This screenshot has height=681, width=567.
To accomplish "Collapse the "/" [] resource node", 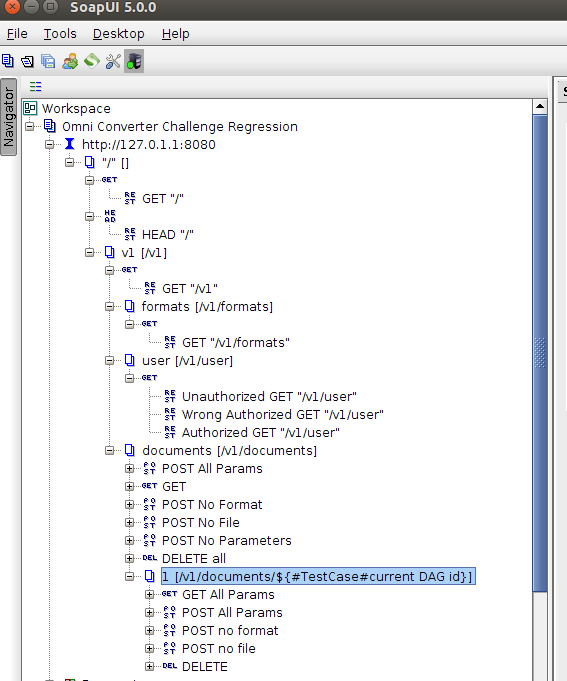I will click(x=69, y=162).
